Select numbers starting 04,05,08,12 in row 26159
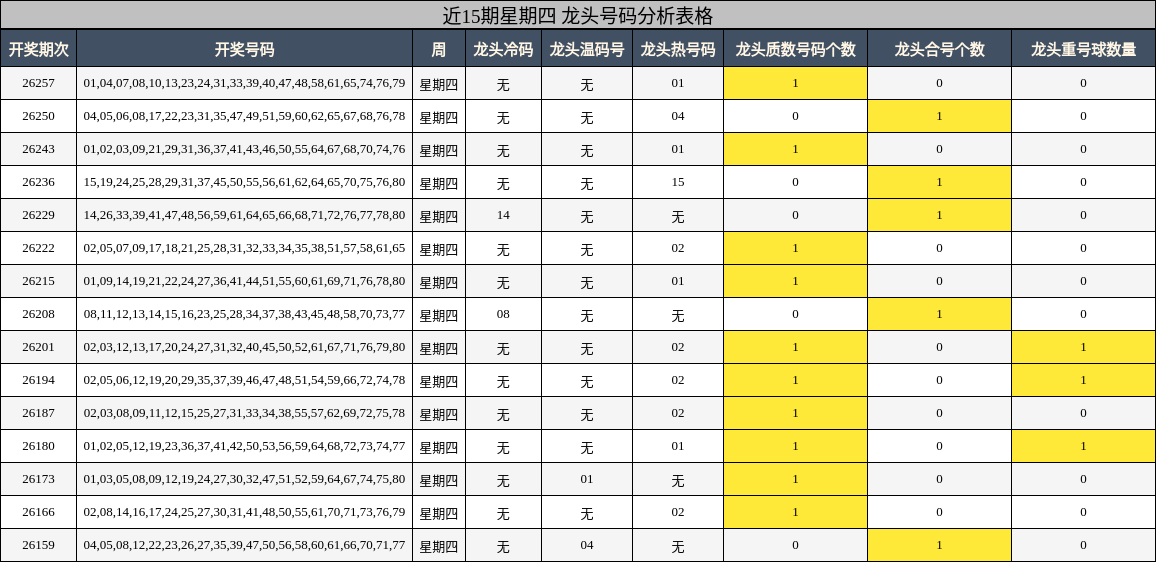 244,545
